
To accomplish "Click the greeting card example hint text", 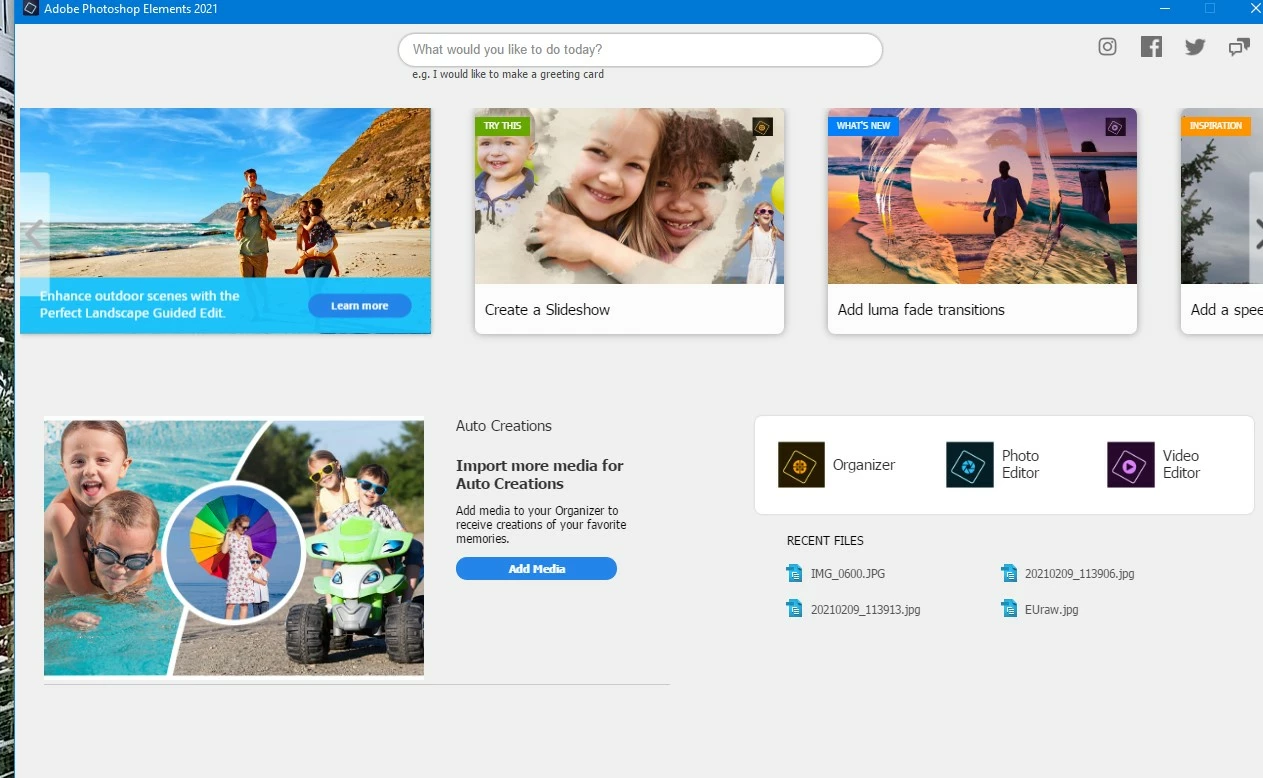I will tap(508, 74).
